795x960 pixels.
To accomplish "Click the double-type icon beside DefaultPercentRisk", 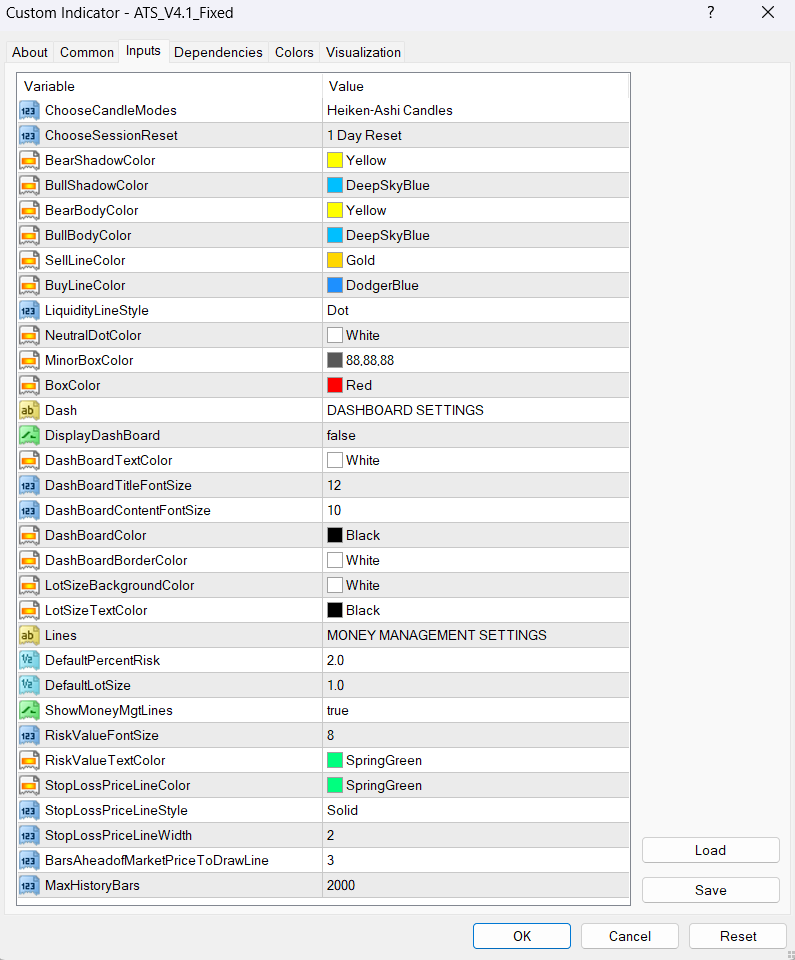I will pyautogui.click(x=29, y=660).
